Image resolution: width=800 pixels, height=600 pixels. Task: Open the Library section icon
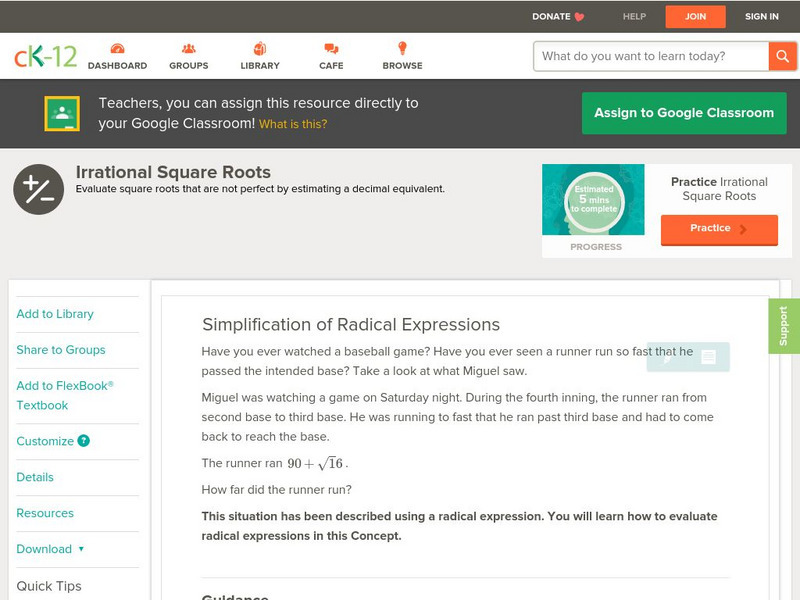pyautogui.click(x=259, y=47)
